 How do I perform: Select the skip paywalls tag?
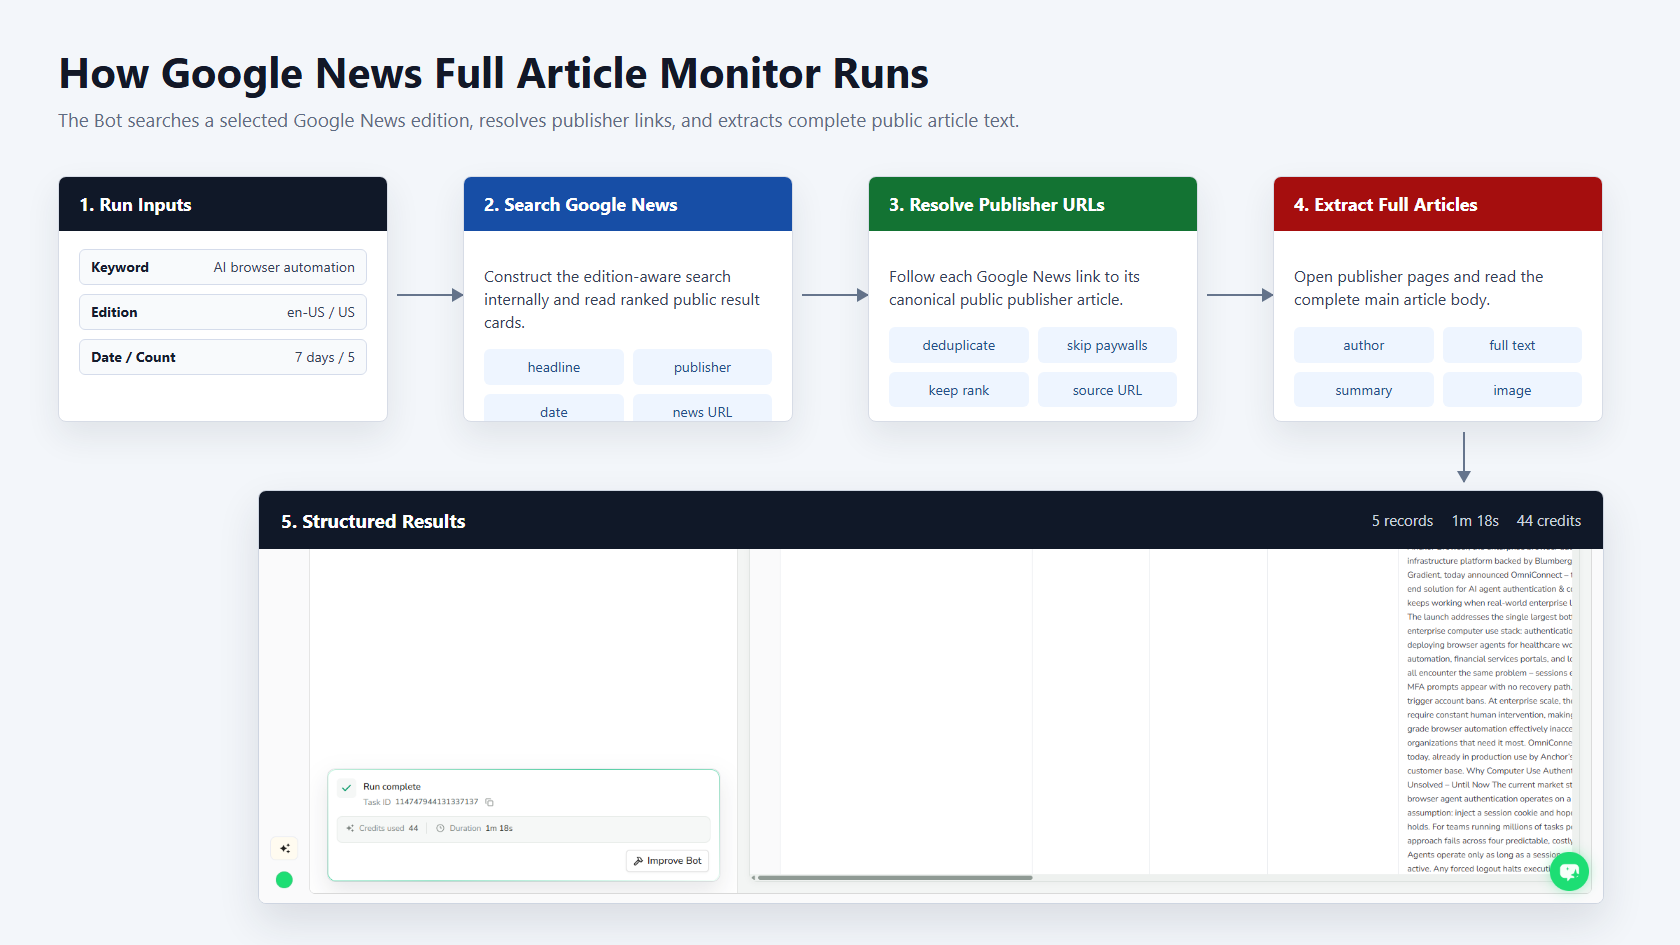click(1107, 345)
